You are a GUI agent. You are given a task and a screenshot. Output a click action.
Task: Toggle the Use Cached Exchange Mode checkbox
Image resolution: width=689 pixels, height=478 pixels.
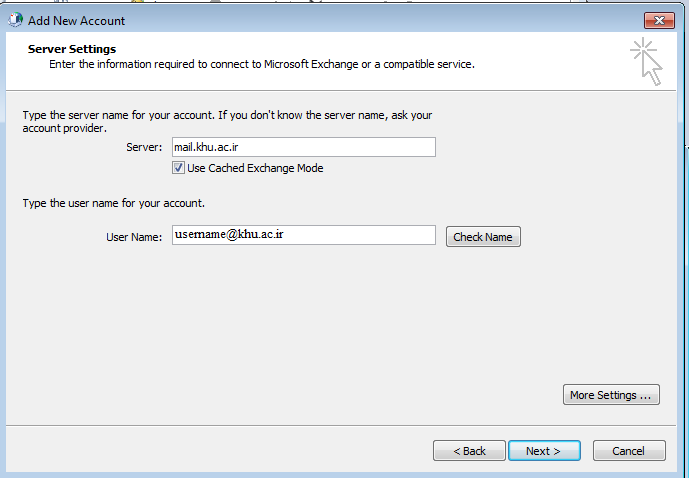pos(179,168)
